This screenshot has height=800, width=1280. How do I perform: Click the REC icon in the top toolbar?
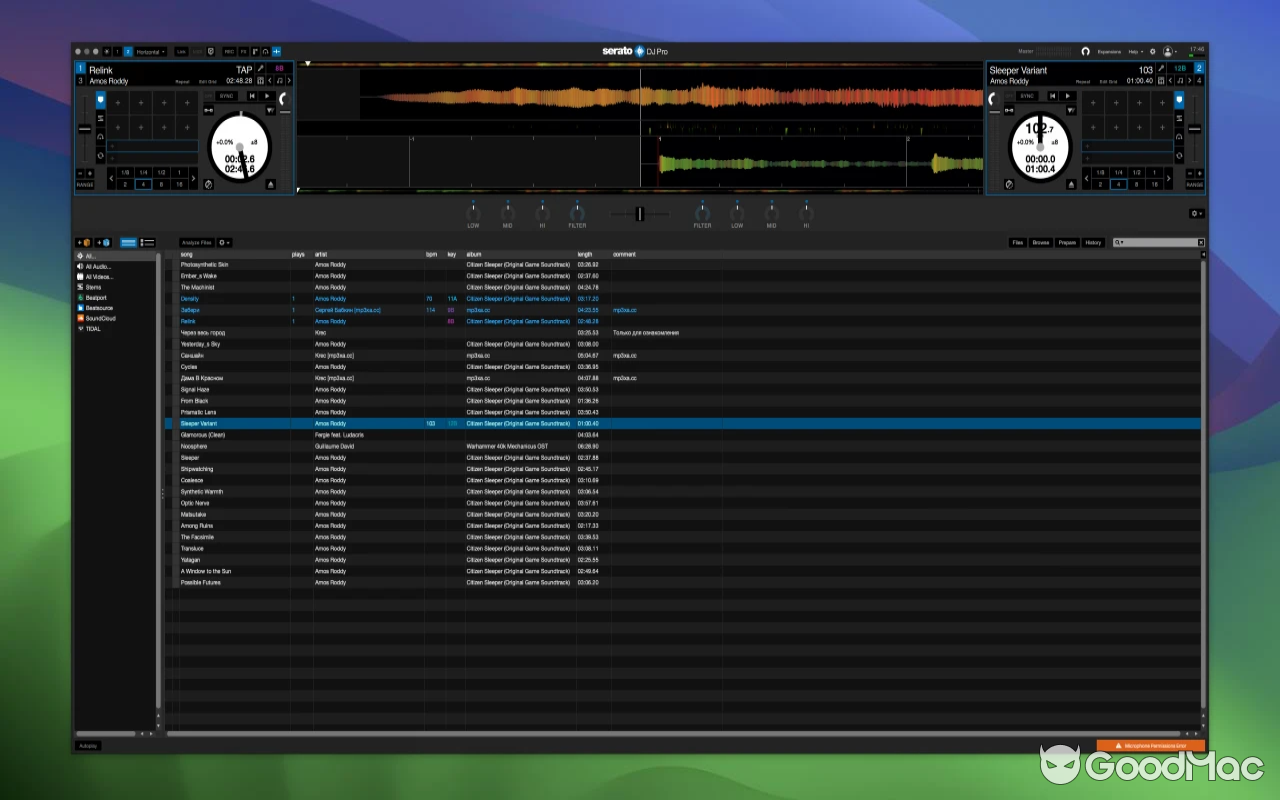(x=228, y=51)
